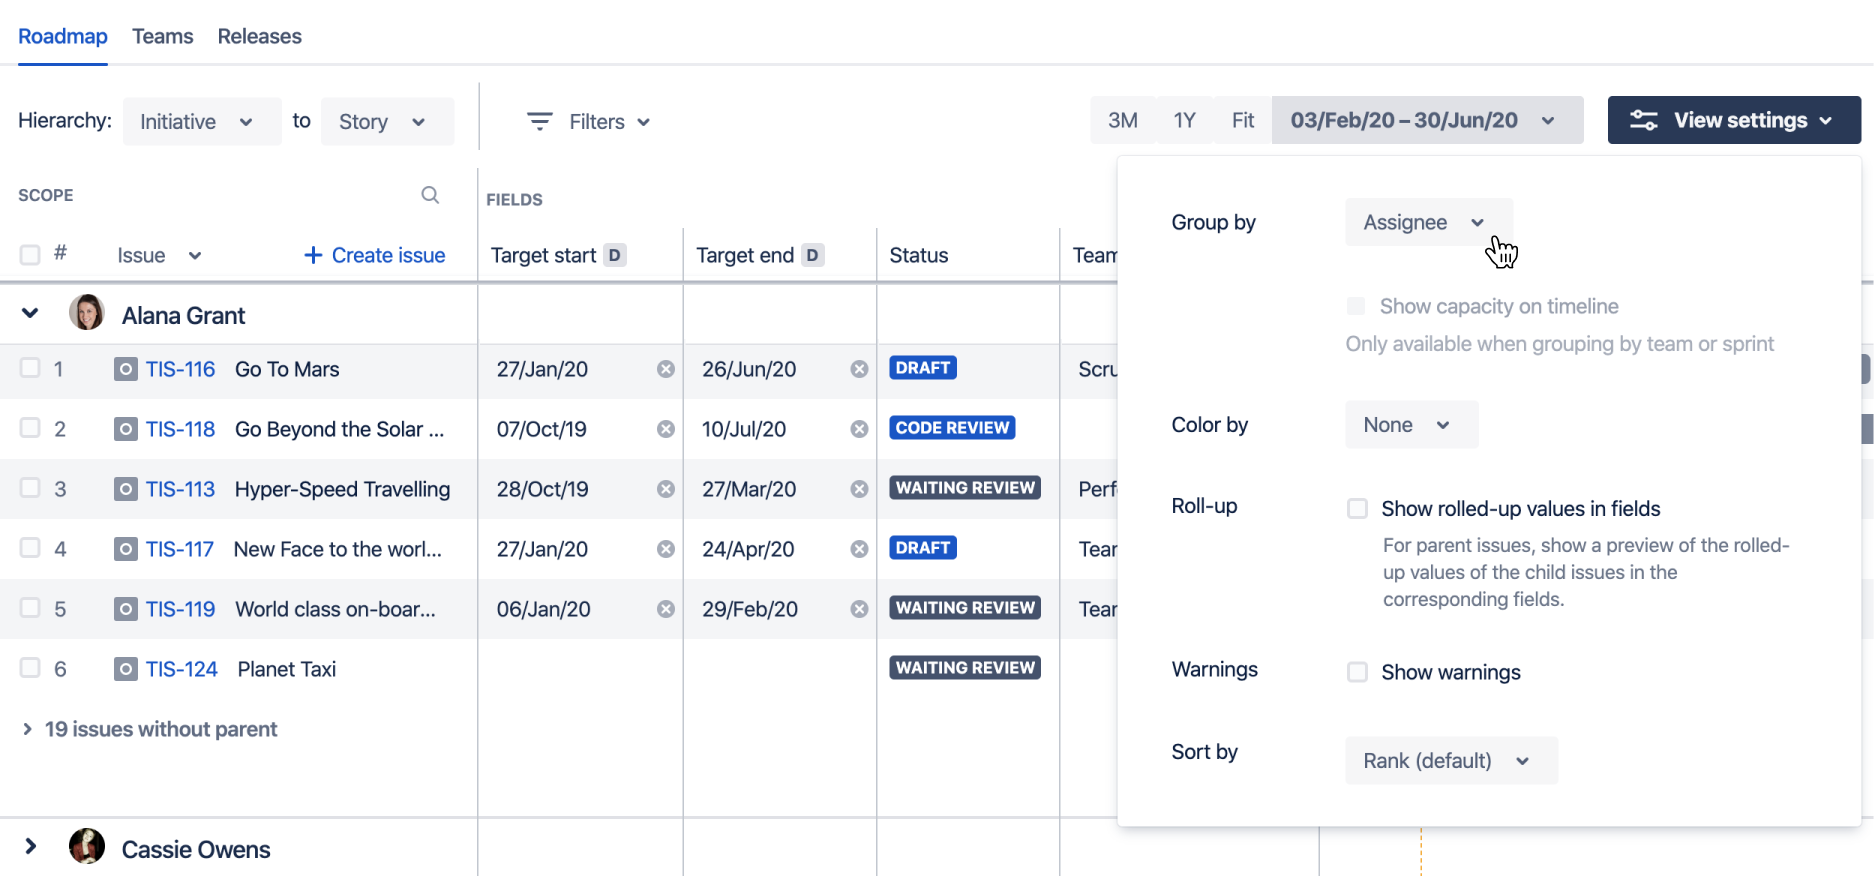Click the issue type icon for TIS-116
The height and width of the screenshot is (876, 1874).
(125, 369)
